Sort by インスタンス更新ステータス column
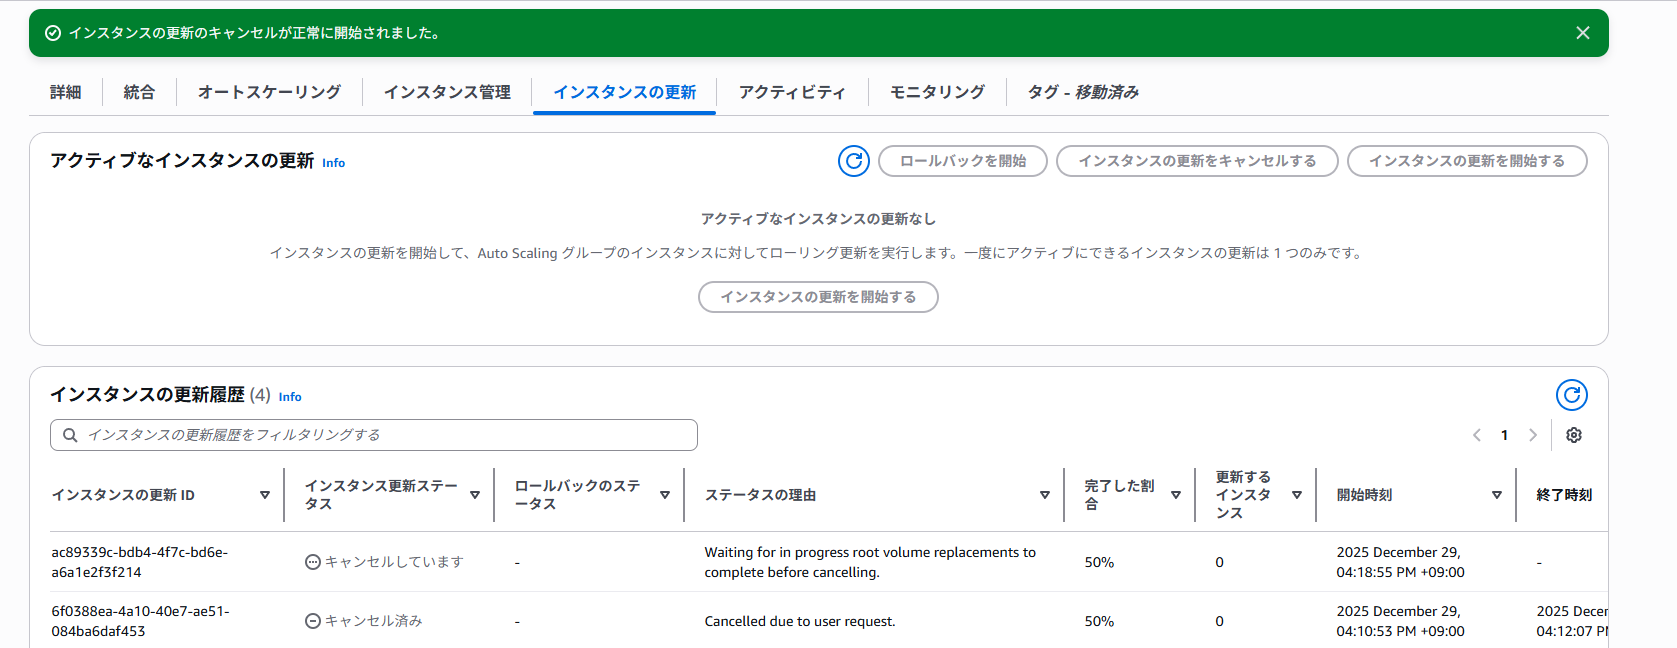Viewport: 1677px width, 648px height. (475, 495)
